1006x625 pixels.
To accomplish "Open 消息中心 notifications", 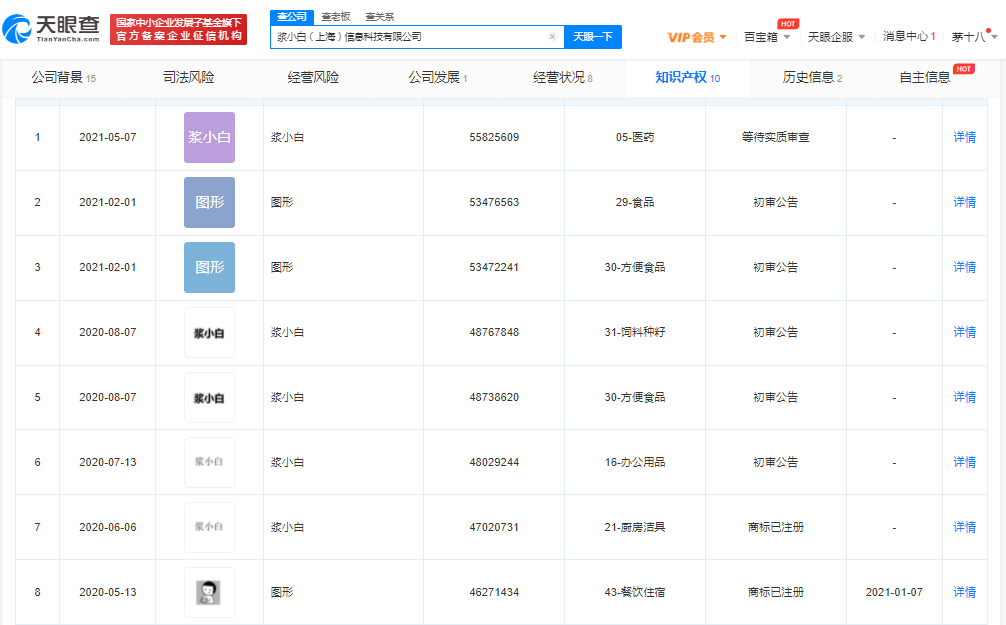I will 909,37.
